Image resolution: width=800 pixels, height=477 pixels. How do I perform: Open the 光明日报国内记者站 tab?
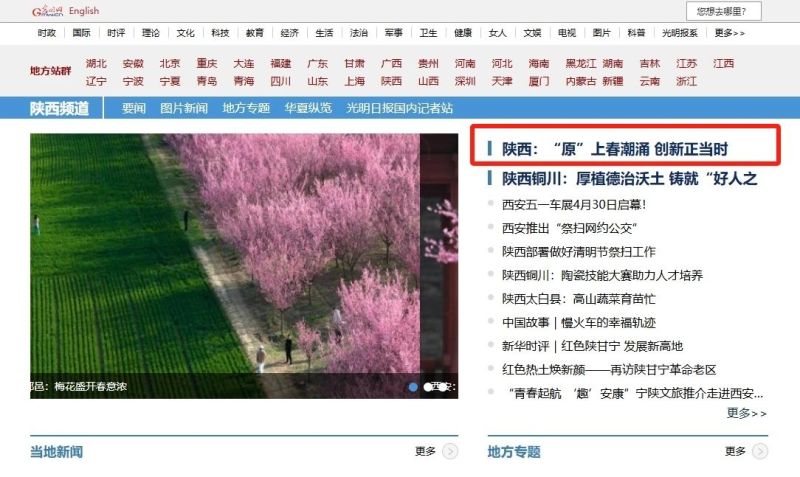coord(399,108)
